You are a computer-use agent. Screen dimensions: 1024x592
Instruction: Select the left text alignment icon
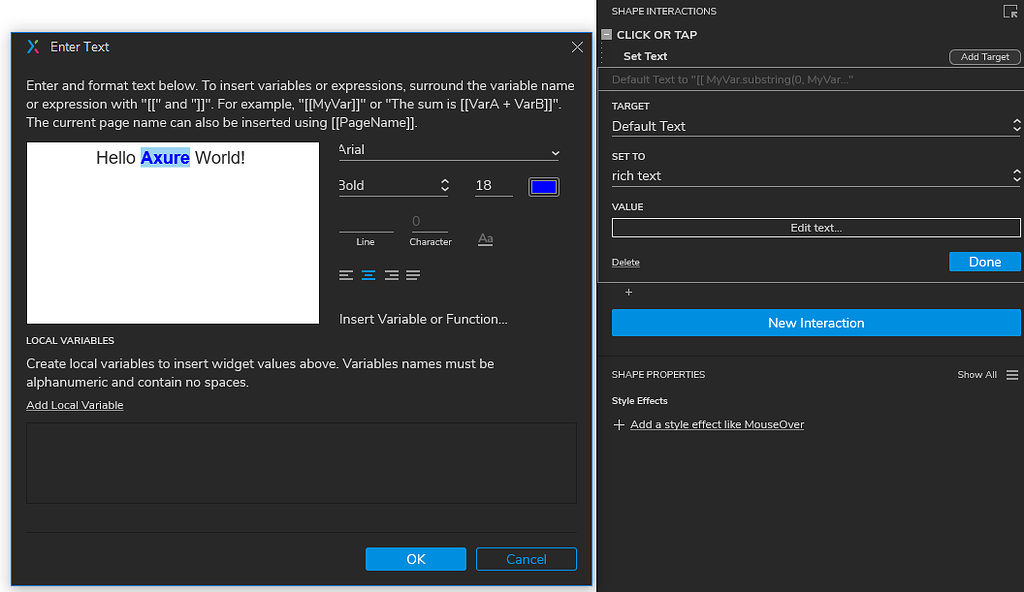click(345, 275)
